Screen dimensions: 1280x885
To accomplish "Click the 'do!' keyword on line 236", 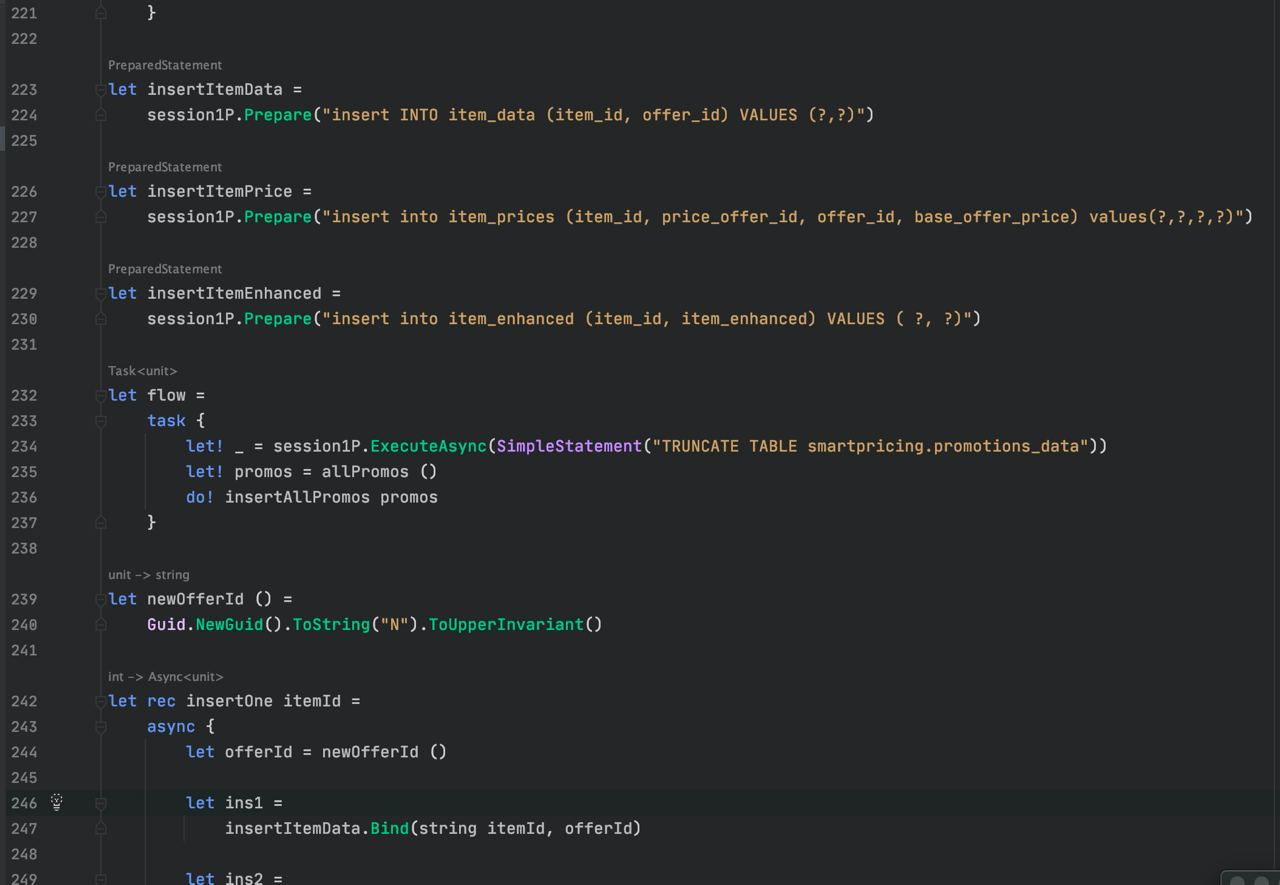I will pyautogui.click(x=200, y=498).
